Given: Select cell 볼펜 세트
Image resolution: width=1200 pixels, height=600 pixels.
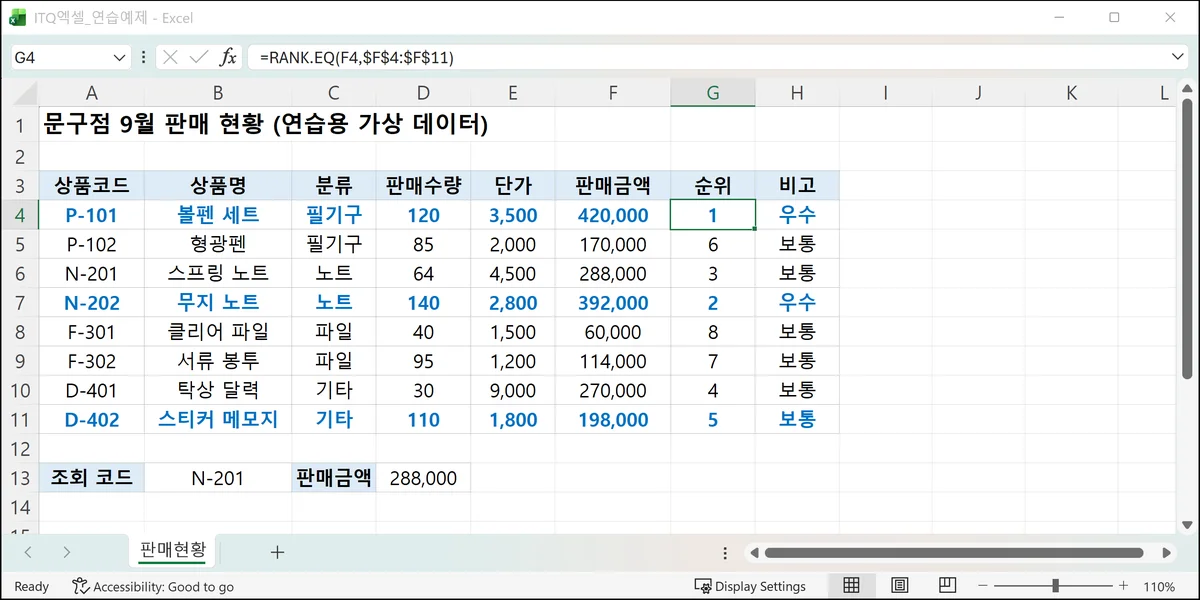Looking at the screenshot, I should click(218, 215).
